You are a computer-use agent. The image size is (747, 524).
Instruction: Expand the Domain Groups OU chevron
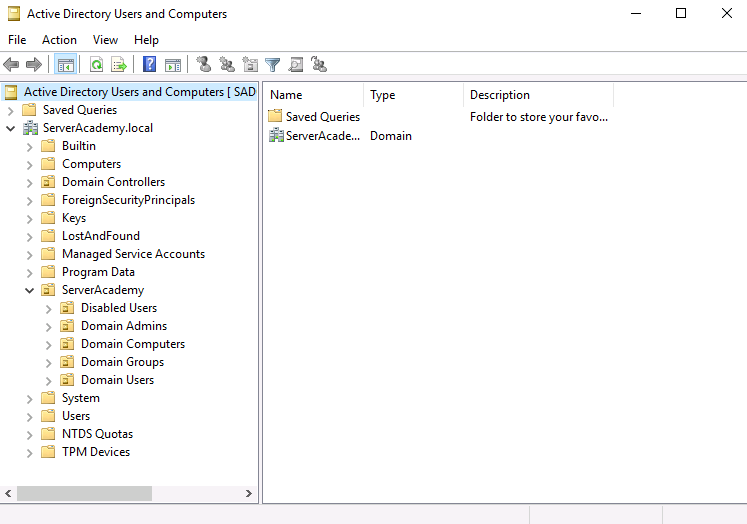point(49,363)
